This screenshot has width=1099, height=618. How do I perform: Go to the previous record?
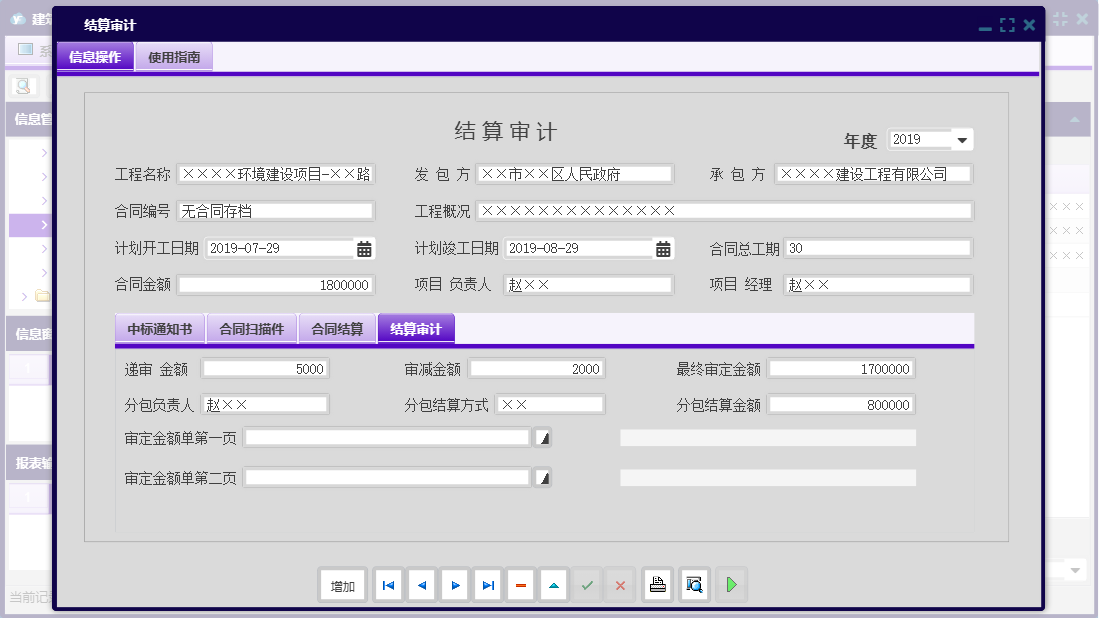pyautogui.click(x=421, y=585)
